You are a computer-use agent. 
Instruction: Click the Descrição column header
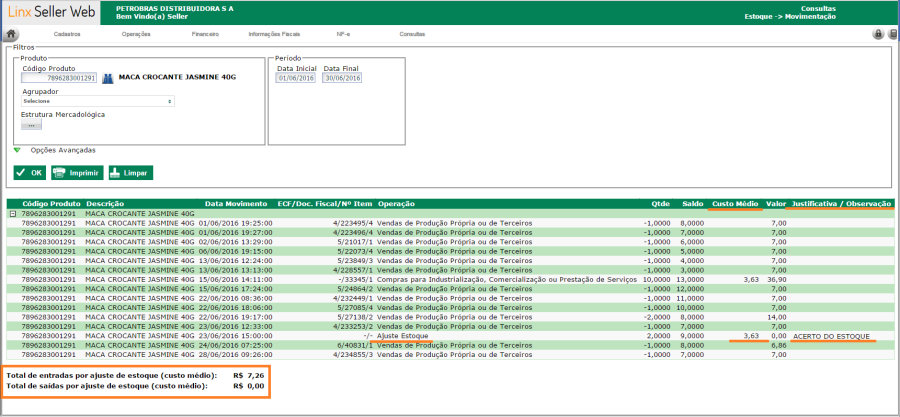[x=104, y=204]
